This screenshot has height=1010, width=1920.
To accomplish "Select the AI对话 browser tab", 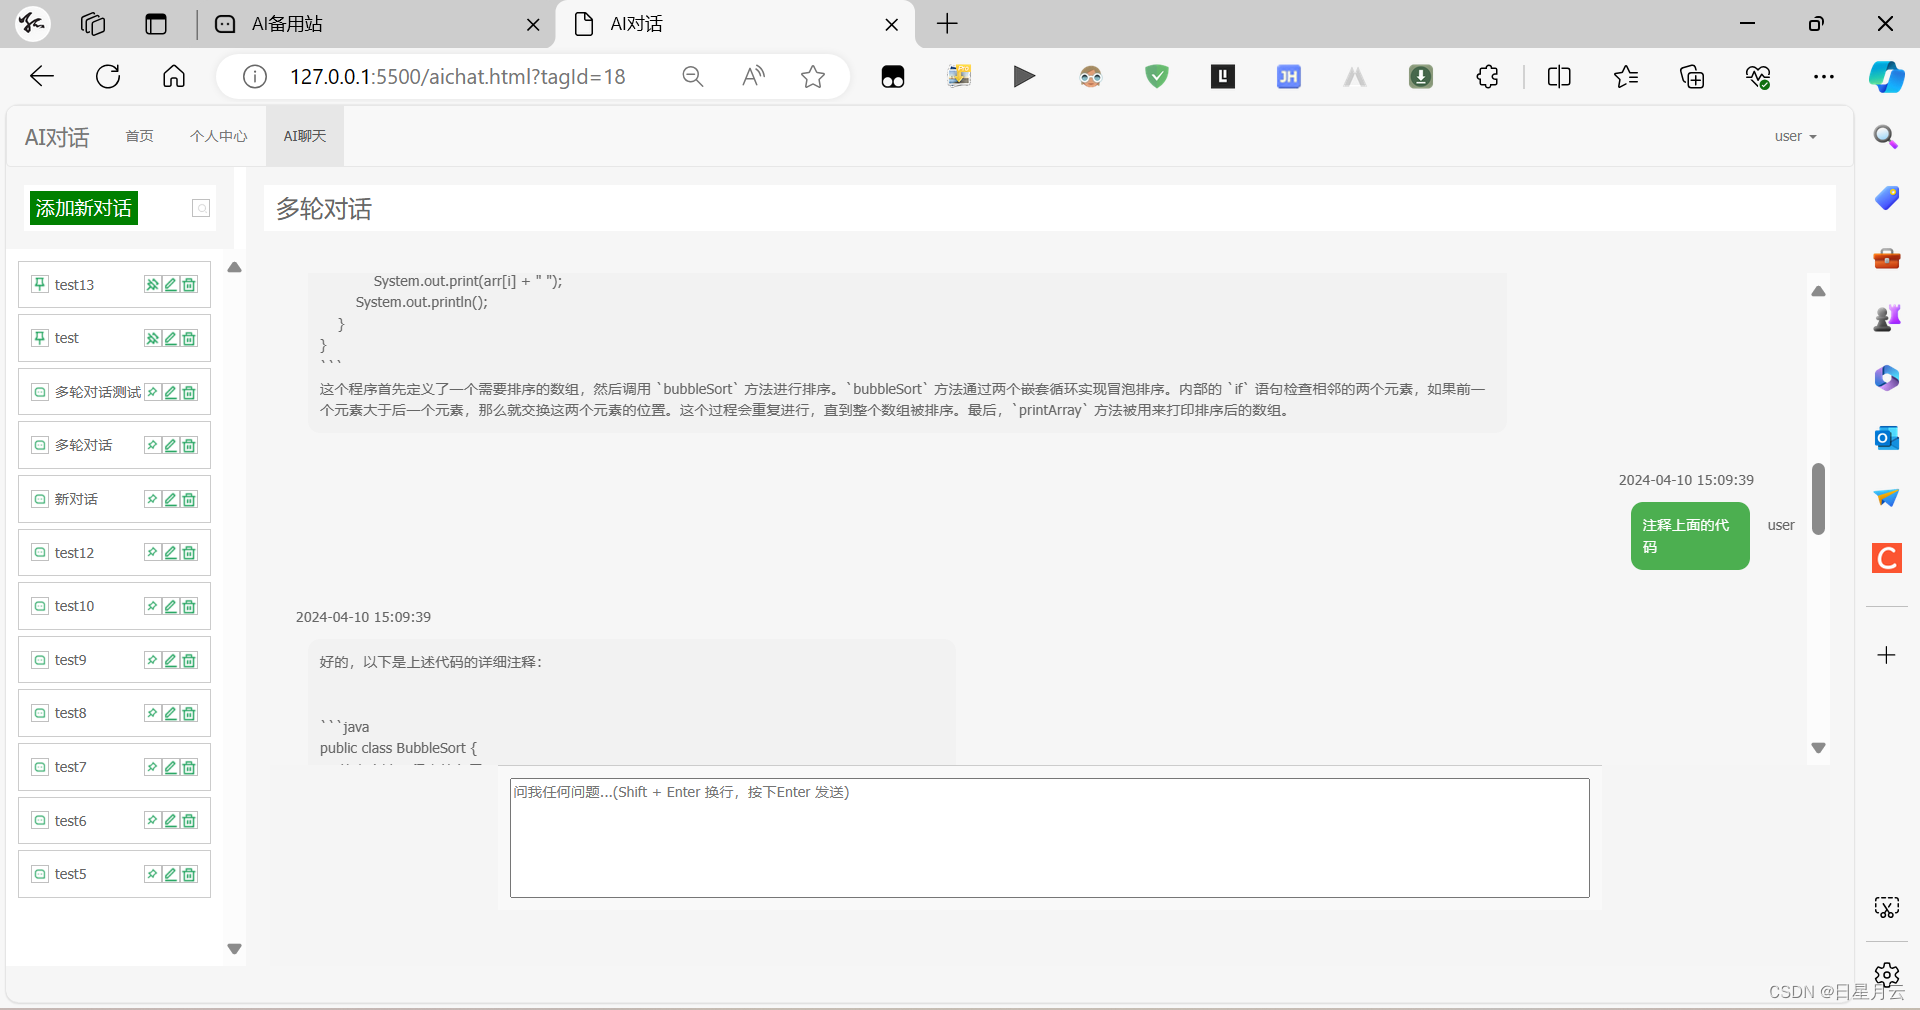I will pos(735,24).
